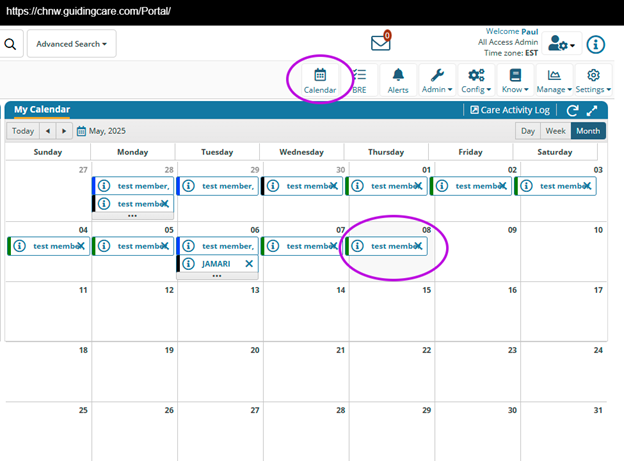Open the Care Activity Log link
The width and height of the screenshot is (624, 461).
510,111
